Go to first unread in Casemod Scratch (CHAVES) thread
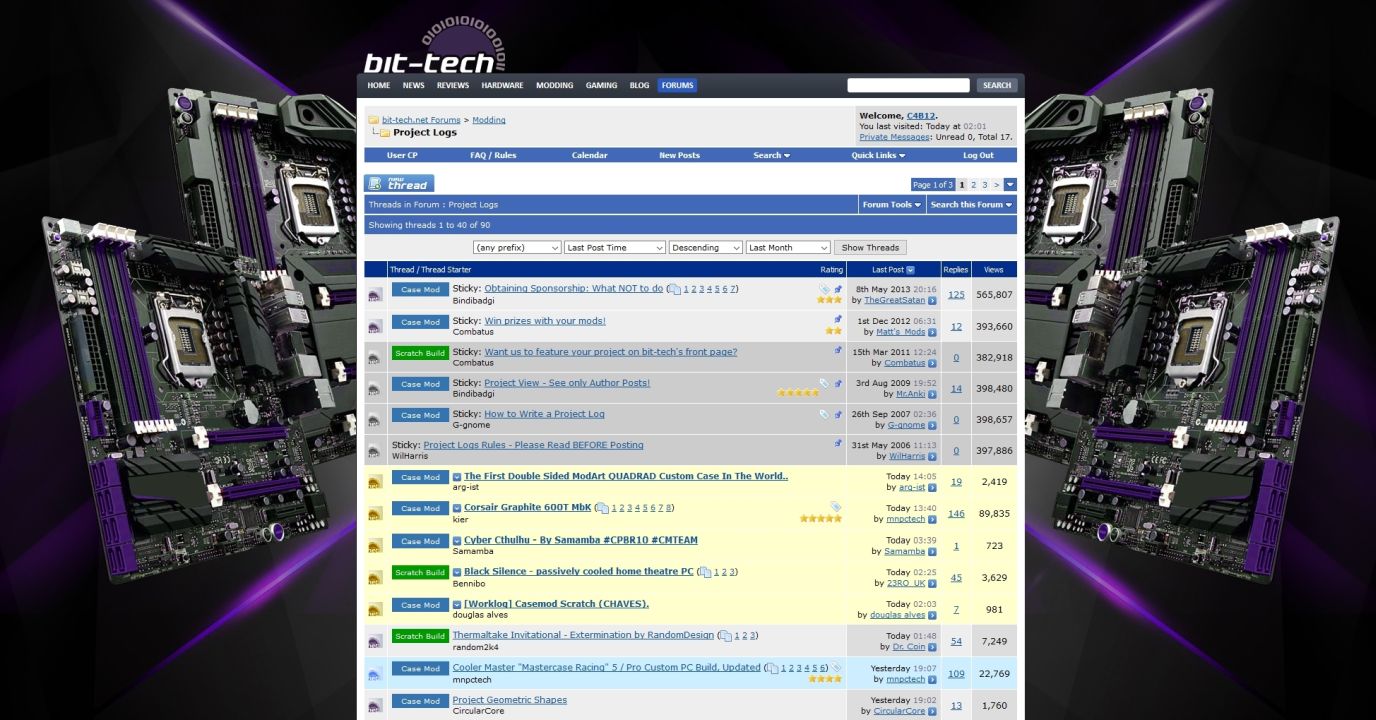Image resolution: width=1376 pixels, height=720 pixels. pos(457,605)
